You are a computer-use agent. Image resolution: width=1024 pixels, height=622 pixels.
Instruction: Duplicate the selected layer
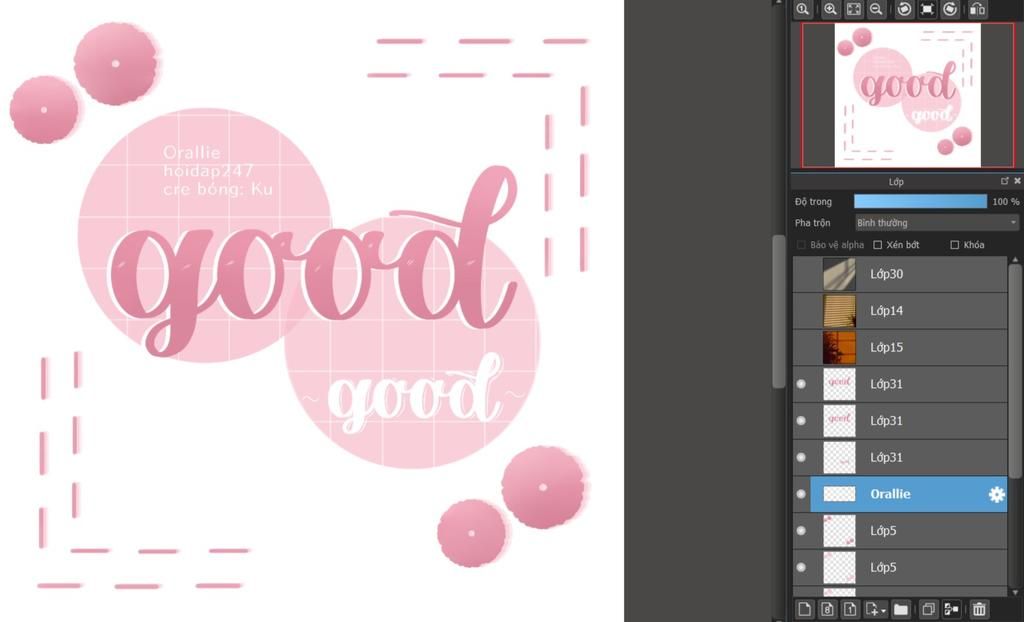coord(928,610)
